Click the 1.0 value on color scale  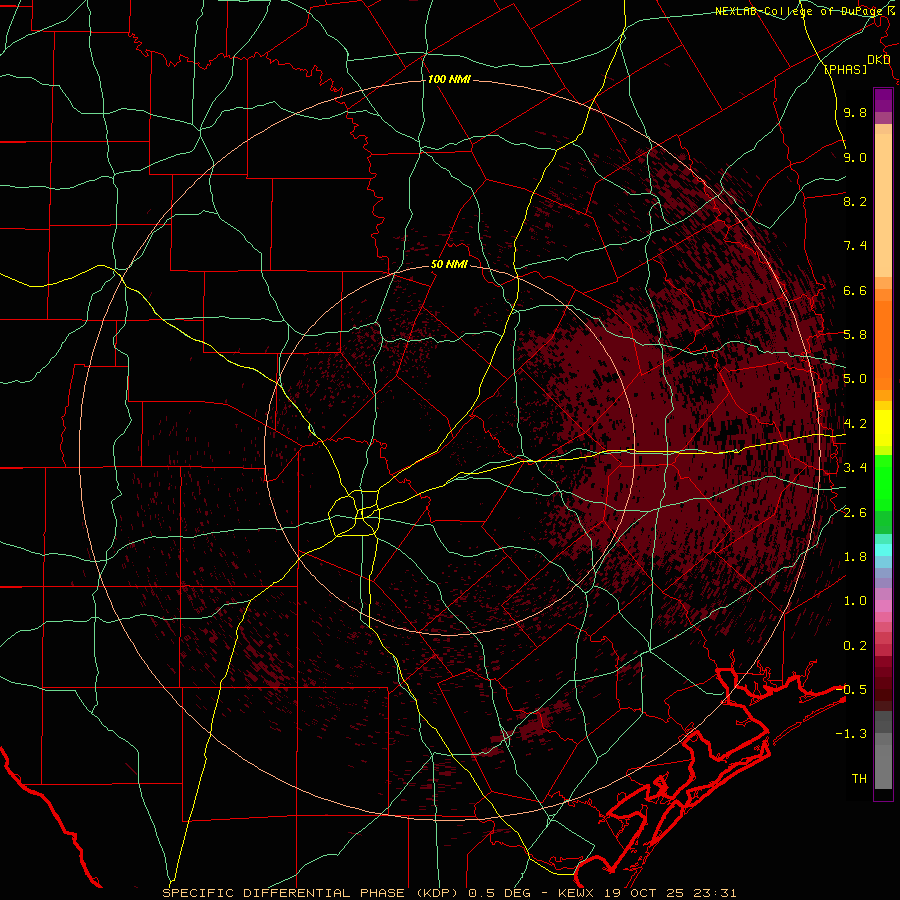[855, 601]
